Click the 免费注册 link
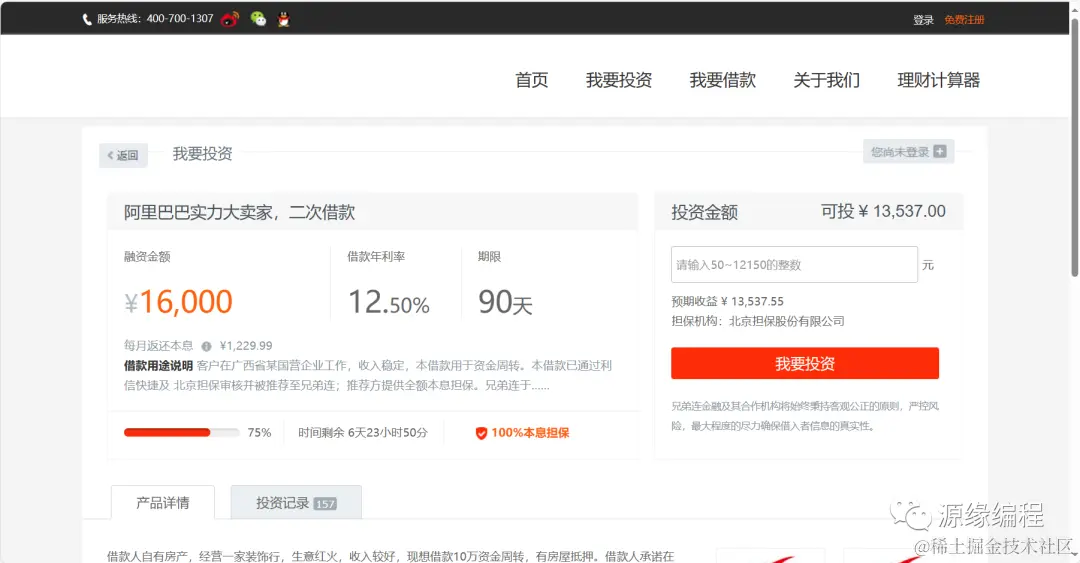Viewport: 1080px width, 563px height. coord(964,20)
